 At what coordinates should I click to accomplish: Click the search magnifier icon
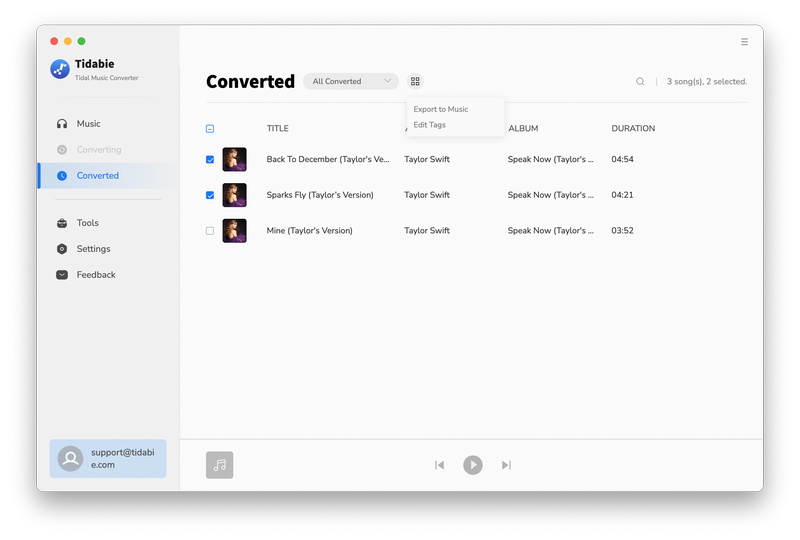(640, 81)
